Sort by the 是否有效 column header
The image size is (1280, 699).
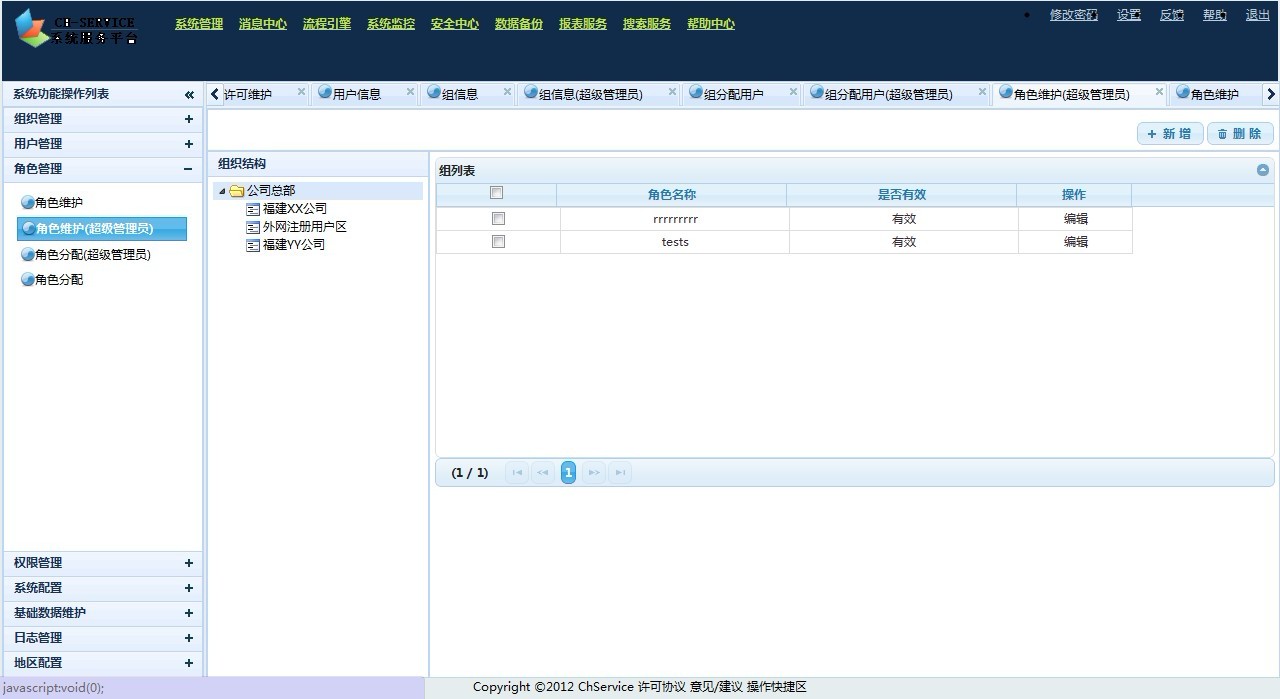[902, 195]
